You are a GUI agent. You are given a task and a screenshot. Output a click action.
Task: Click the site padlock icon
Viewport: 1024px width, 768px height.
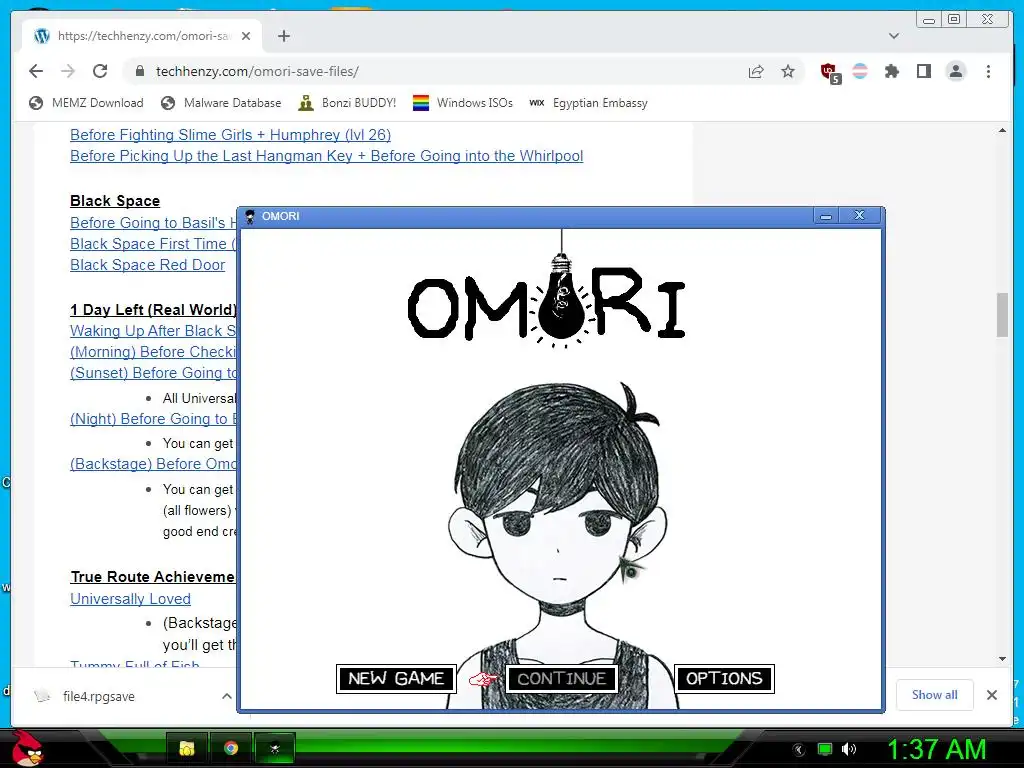[x=139, y=71]
